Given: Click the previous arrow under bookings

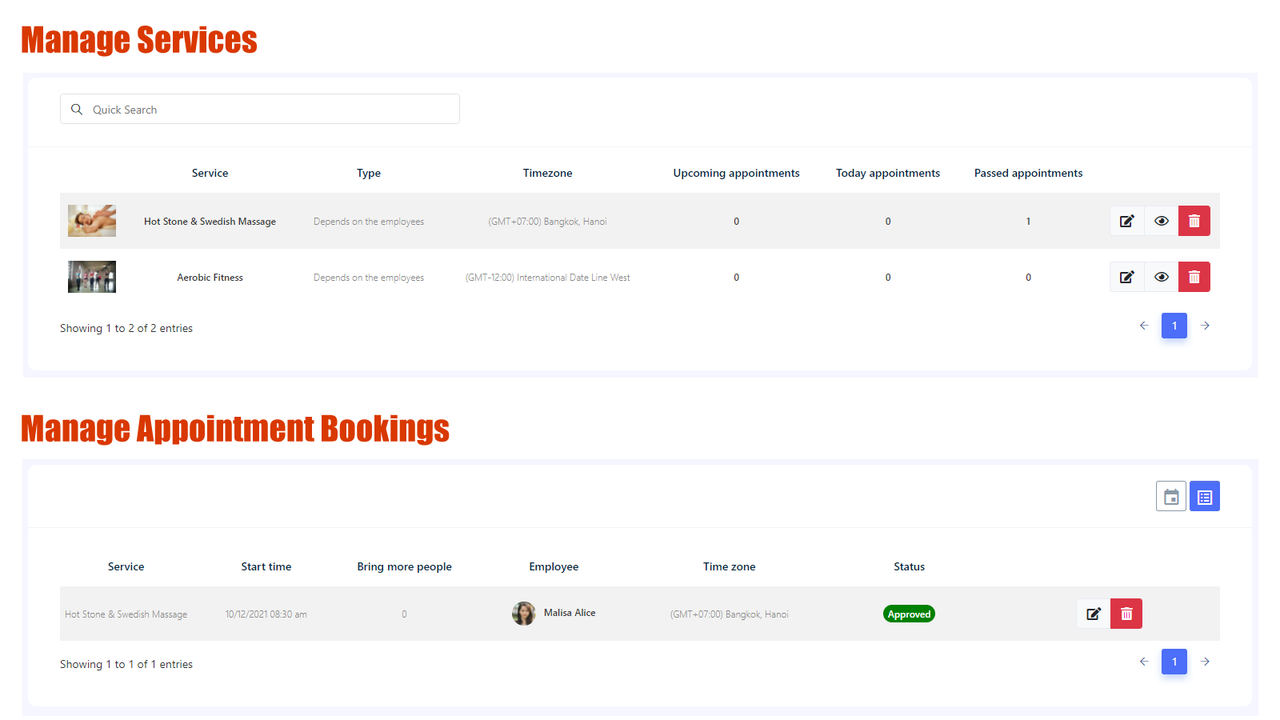Looking at the screenshot, I should (1144, 661).
